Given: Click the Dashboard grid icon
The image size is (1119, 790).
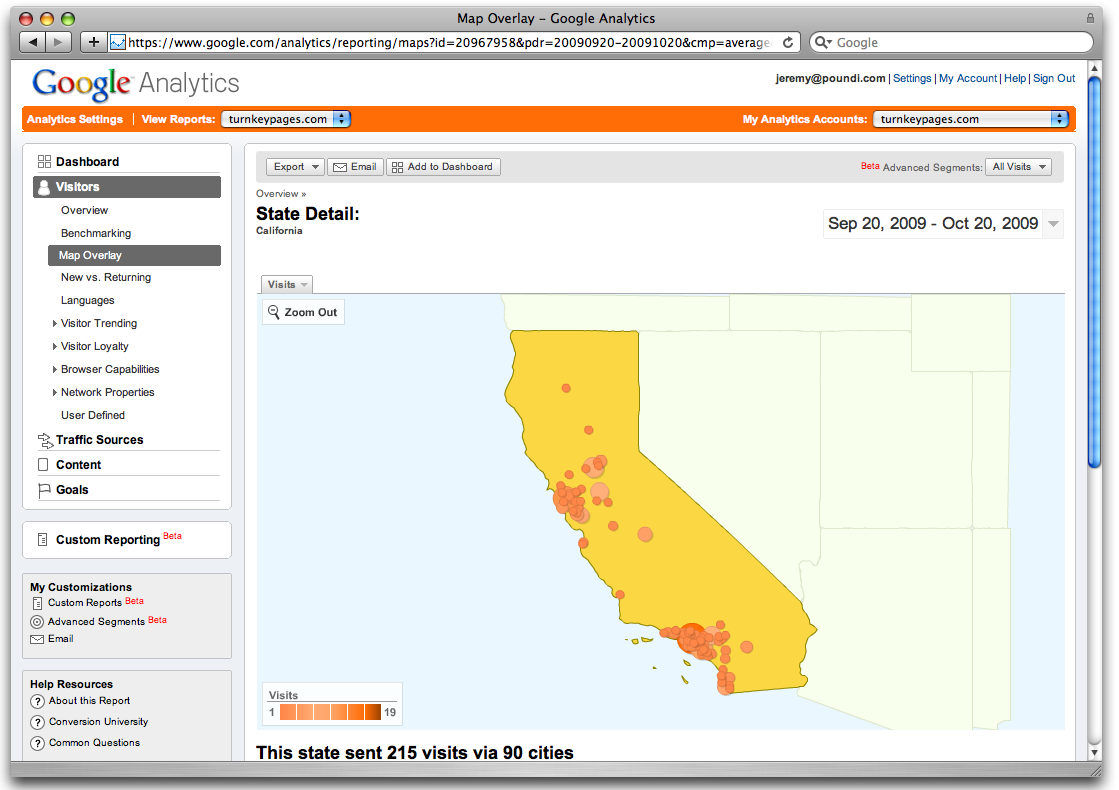Looking at the screenshot, I should tap(44, 161).
